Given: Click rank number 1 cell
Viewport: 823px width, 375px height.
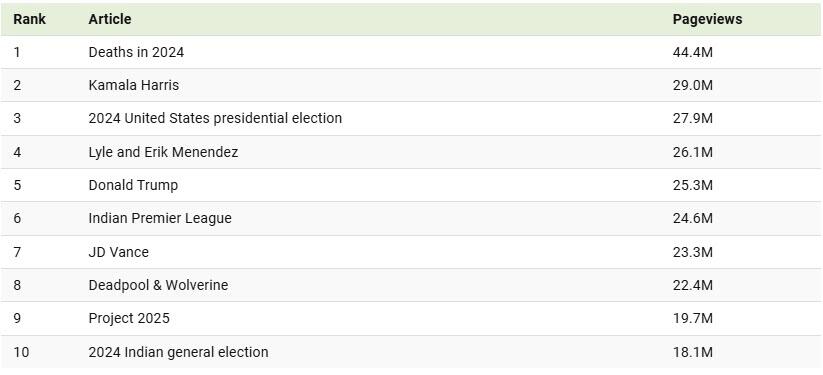Looking at the screenshot, I should (x=17, y=52).
